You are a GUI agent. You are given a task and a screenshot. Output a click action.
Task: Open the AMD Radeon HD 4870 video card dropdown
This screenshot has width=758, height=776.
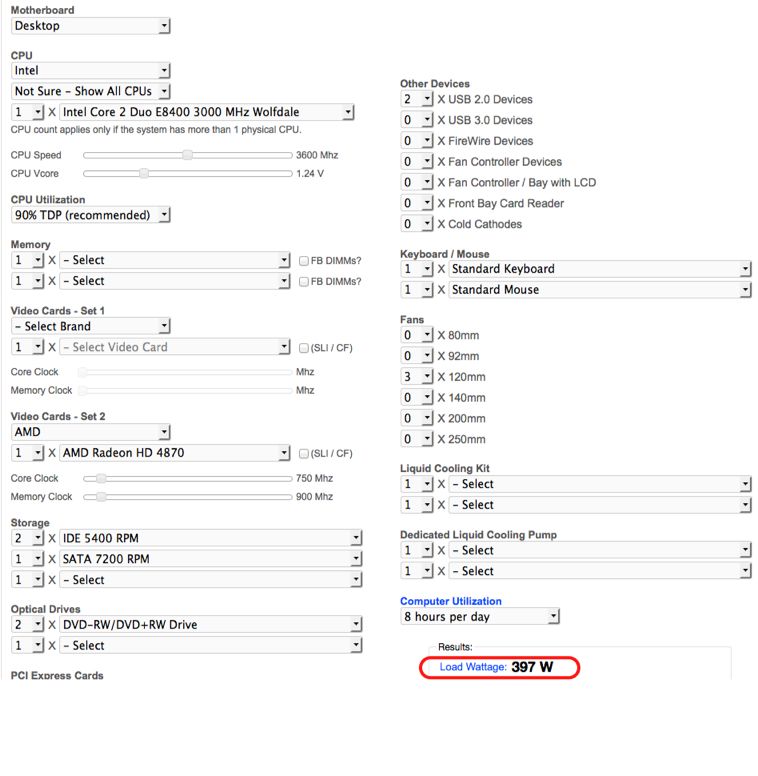[x=175, y=453]
